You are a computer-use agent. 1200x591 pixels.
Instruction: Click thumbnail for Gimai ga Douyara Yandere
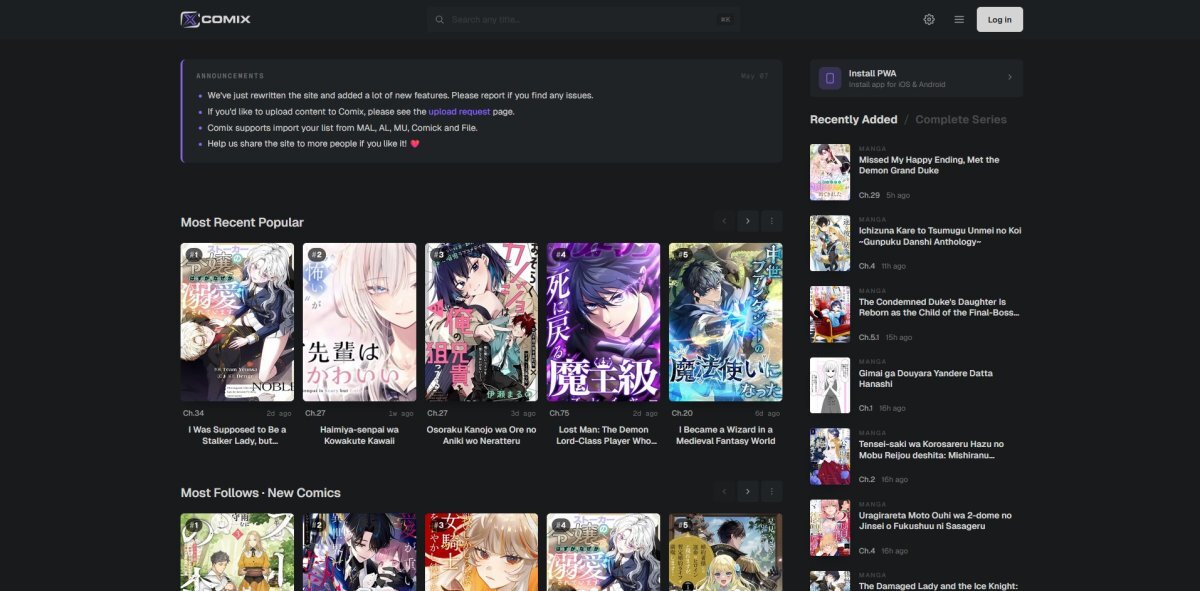(830, 385)
